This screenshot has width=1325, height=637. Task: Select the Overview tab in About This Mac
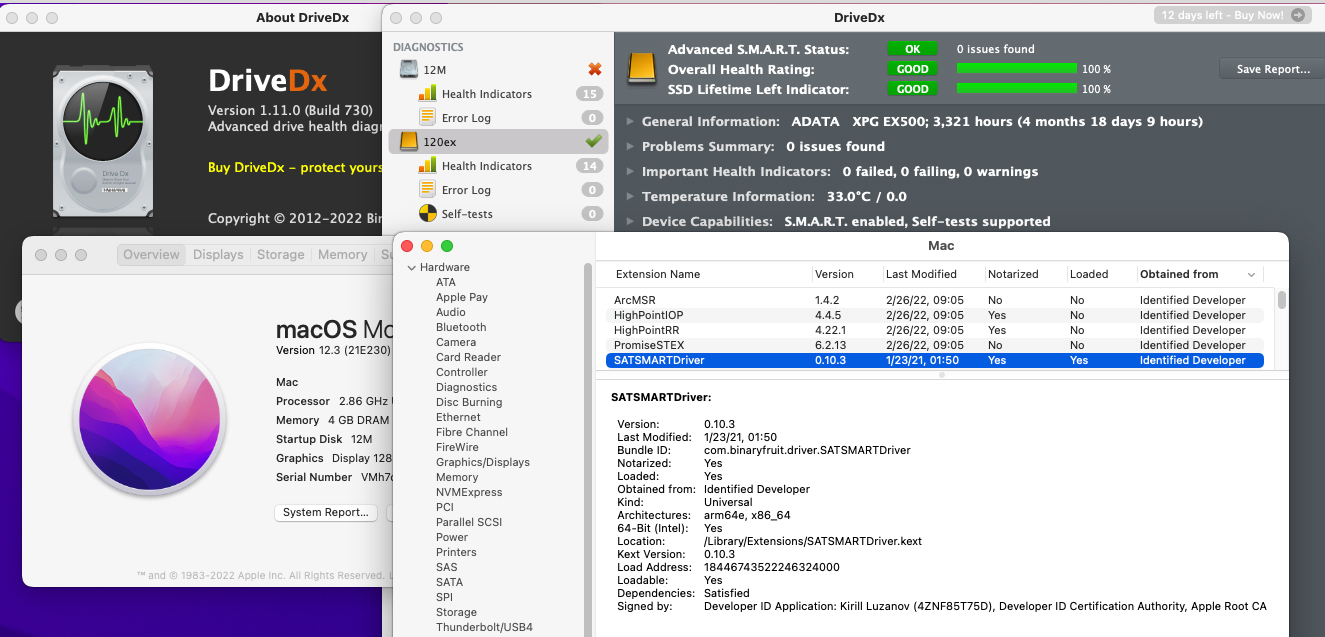coord(151,255)
